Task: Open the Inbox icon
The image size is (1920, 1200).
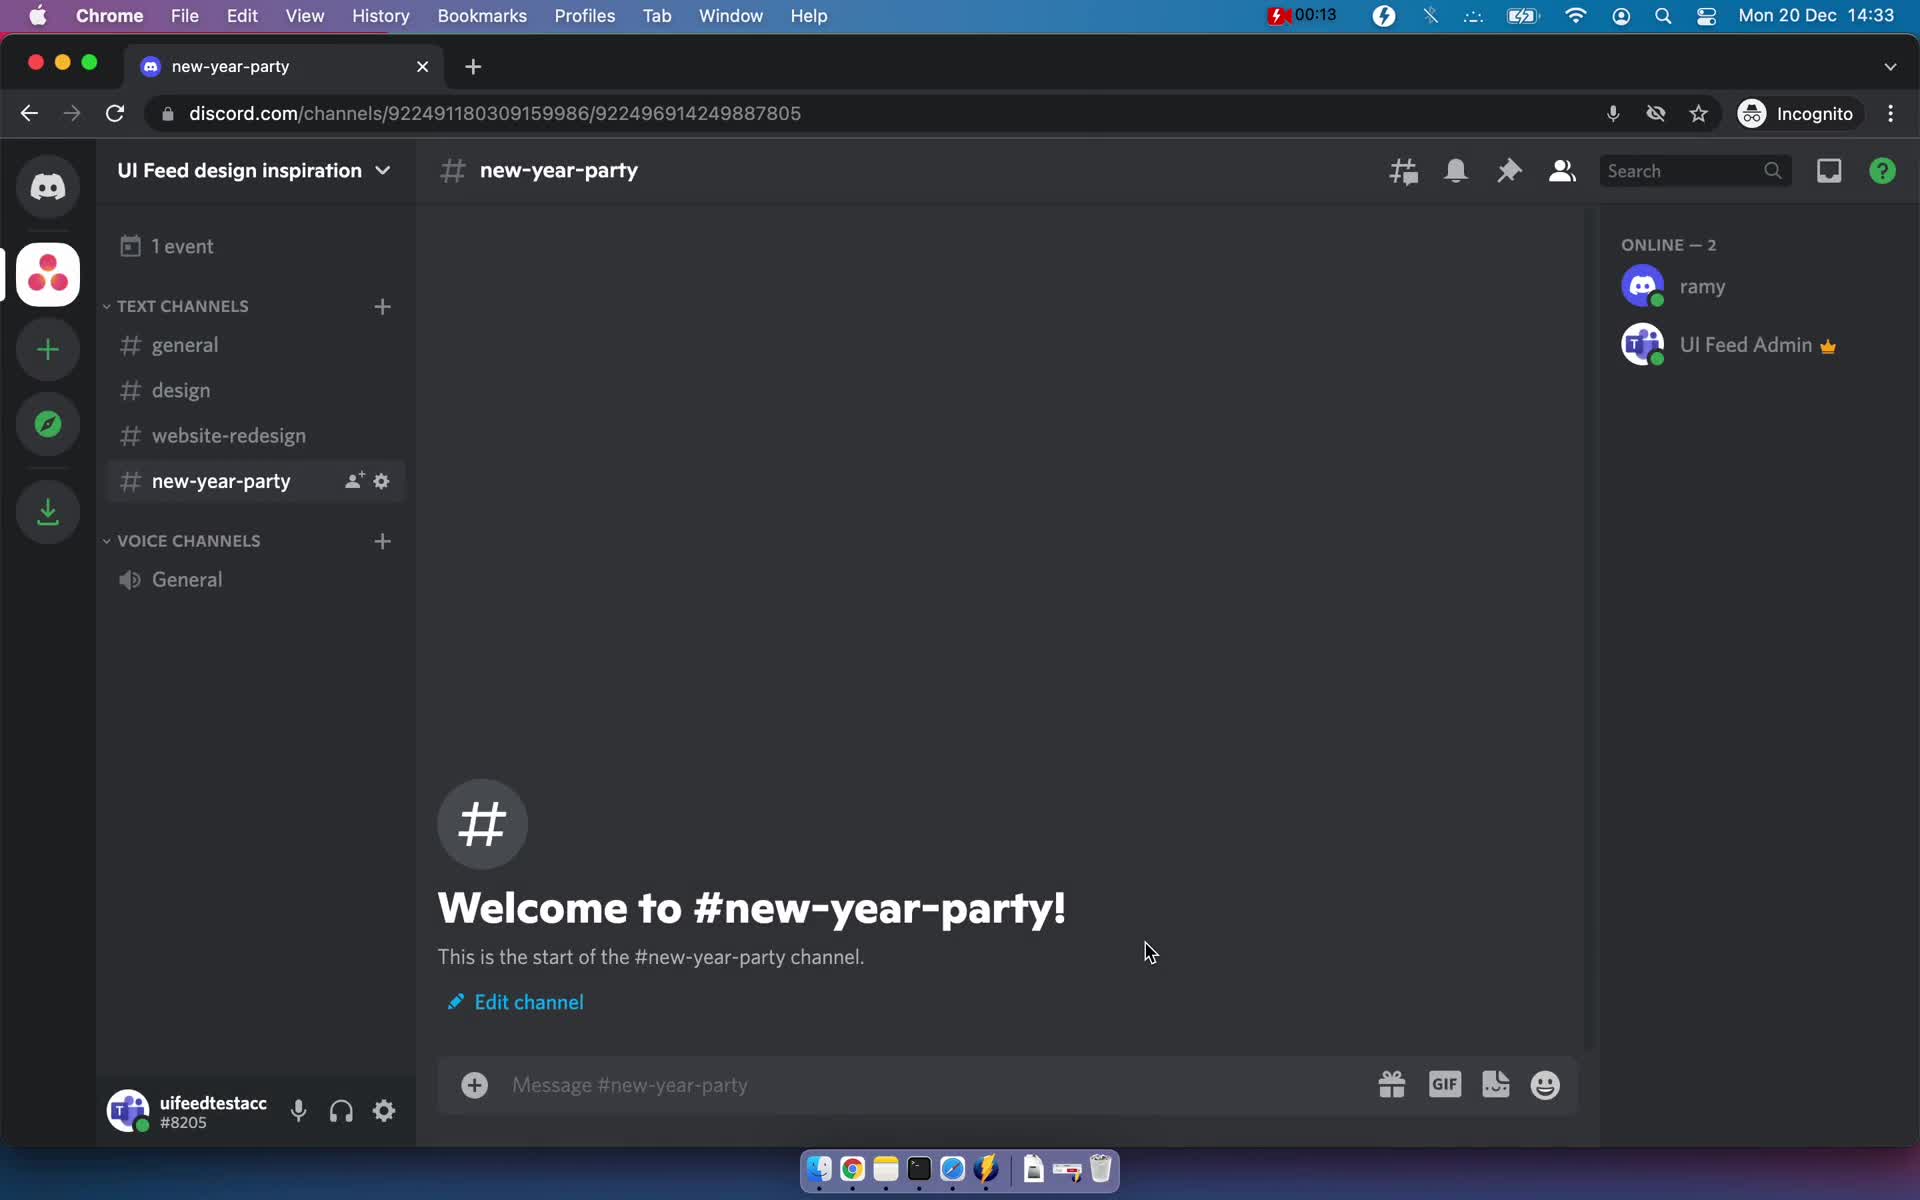Action: tap(1829, 171)
